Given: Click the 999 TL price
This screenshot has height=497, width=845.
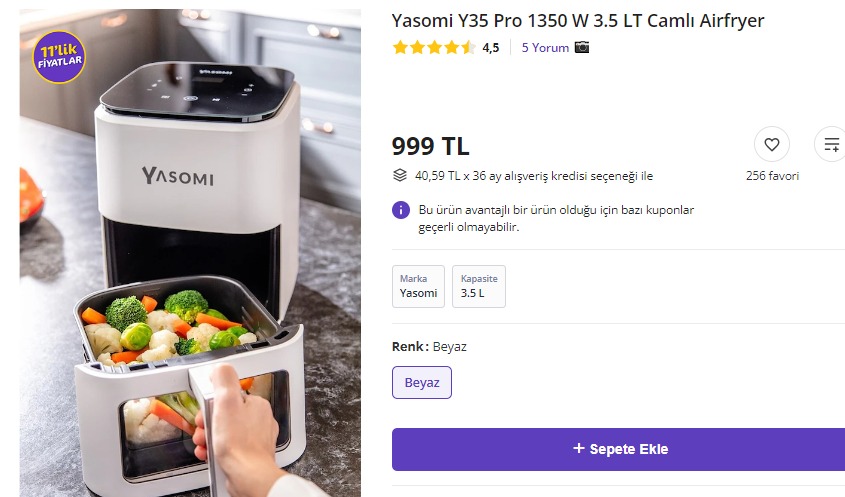Looking at the screenshot, I should pyautogui.click(x=430, y=146).
